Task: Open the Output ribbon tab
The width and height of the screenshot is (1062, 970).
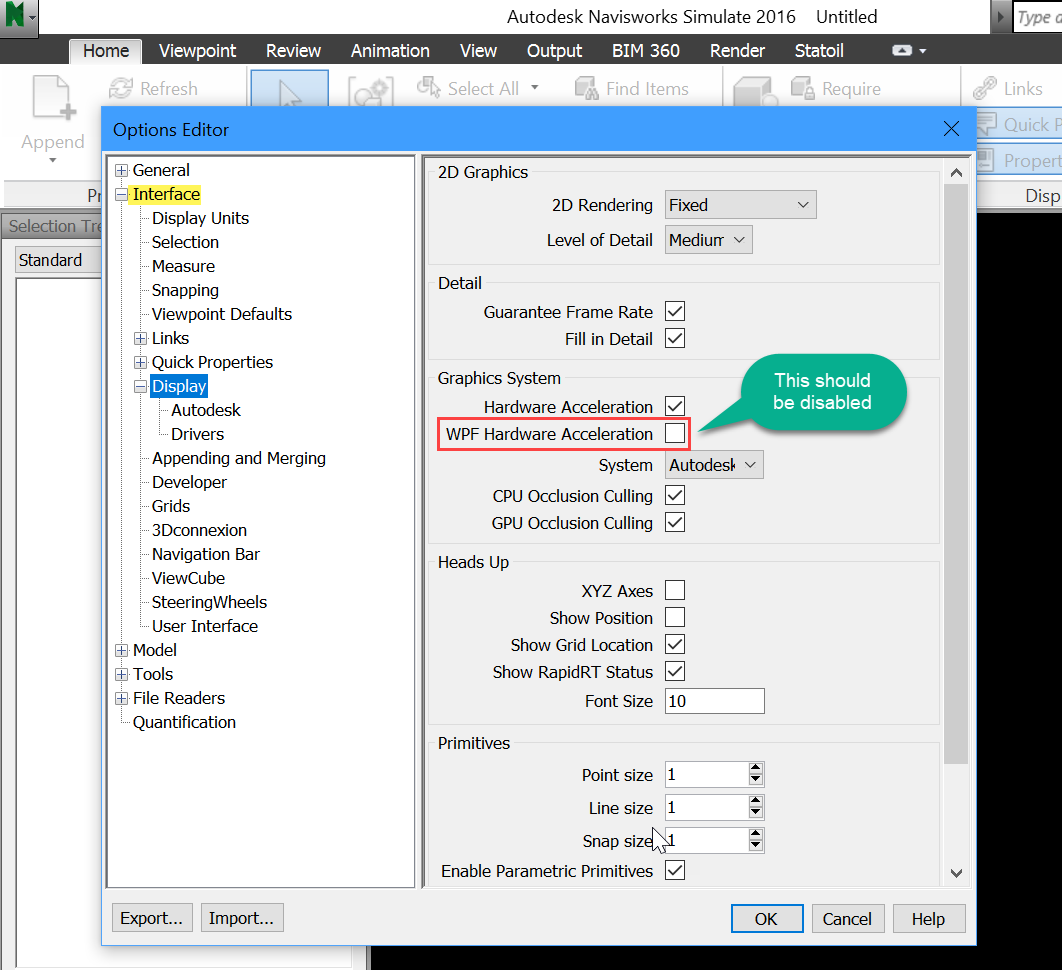Action: [554, 50]
